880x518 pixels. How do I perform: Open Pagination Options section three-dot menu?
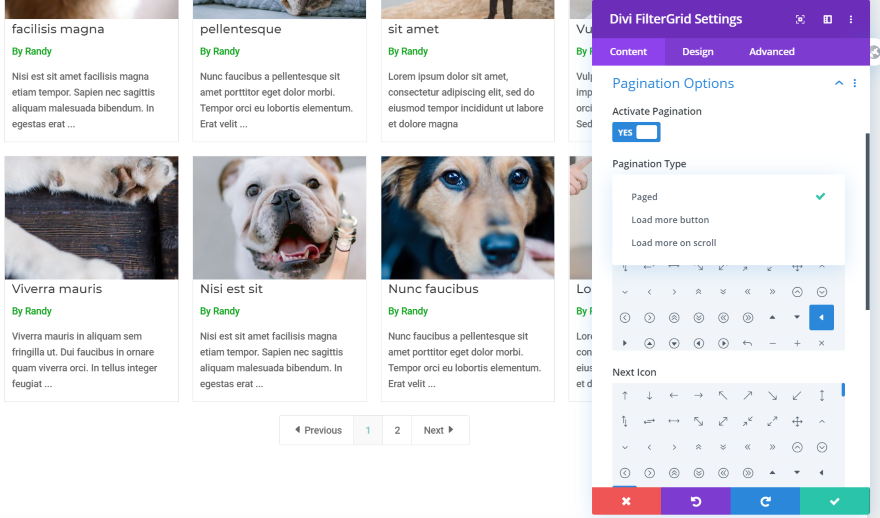855,83
